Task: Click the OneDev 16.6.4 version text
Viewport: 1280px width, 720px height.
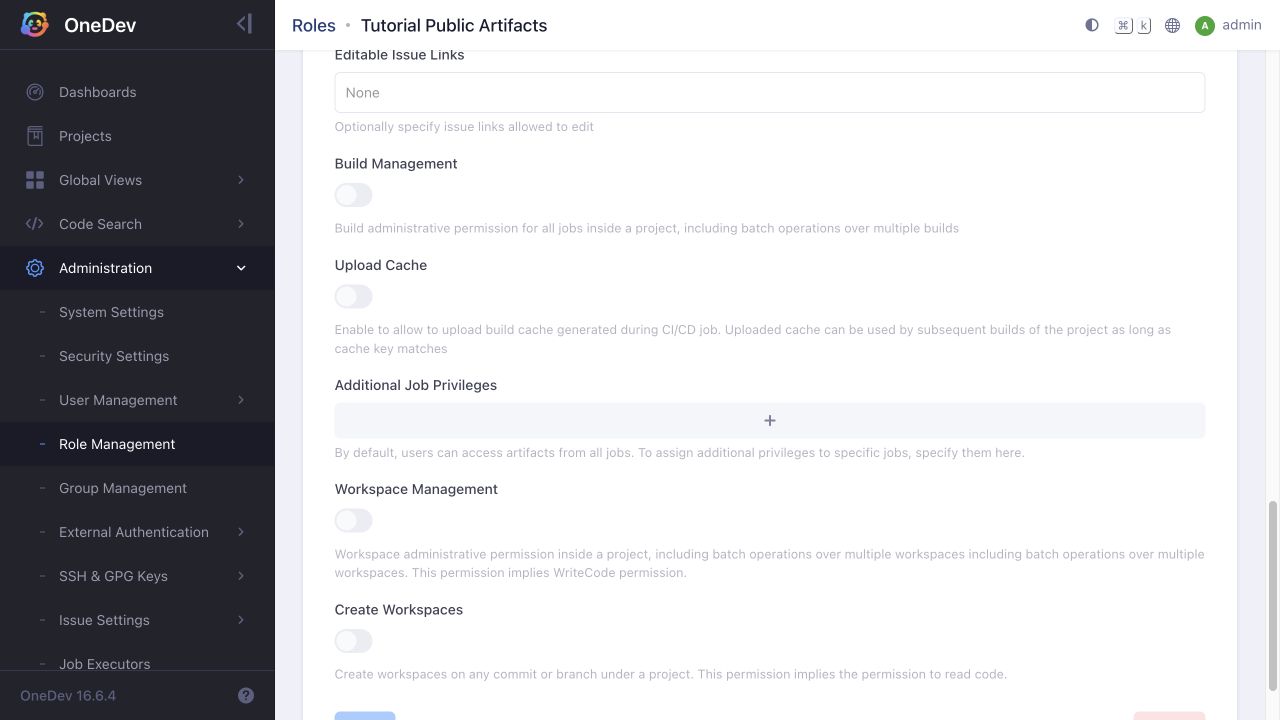Action: [68, 695]
